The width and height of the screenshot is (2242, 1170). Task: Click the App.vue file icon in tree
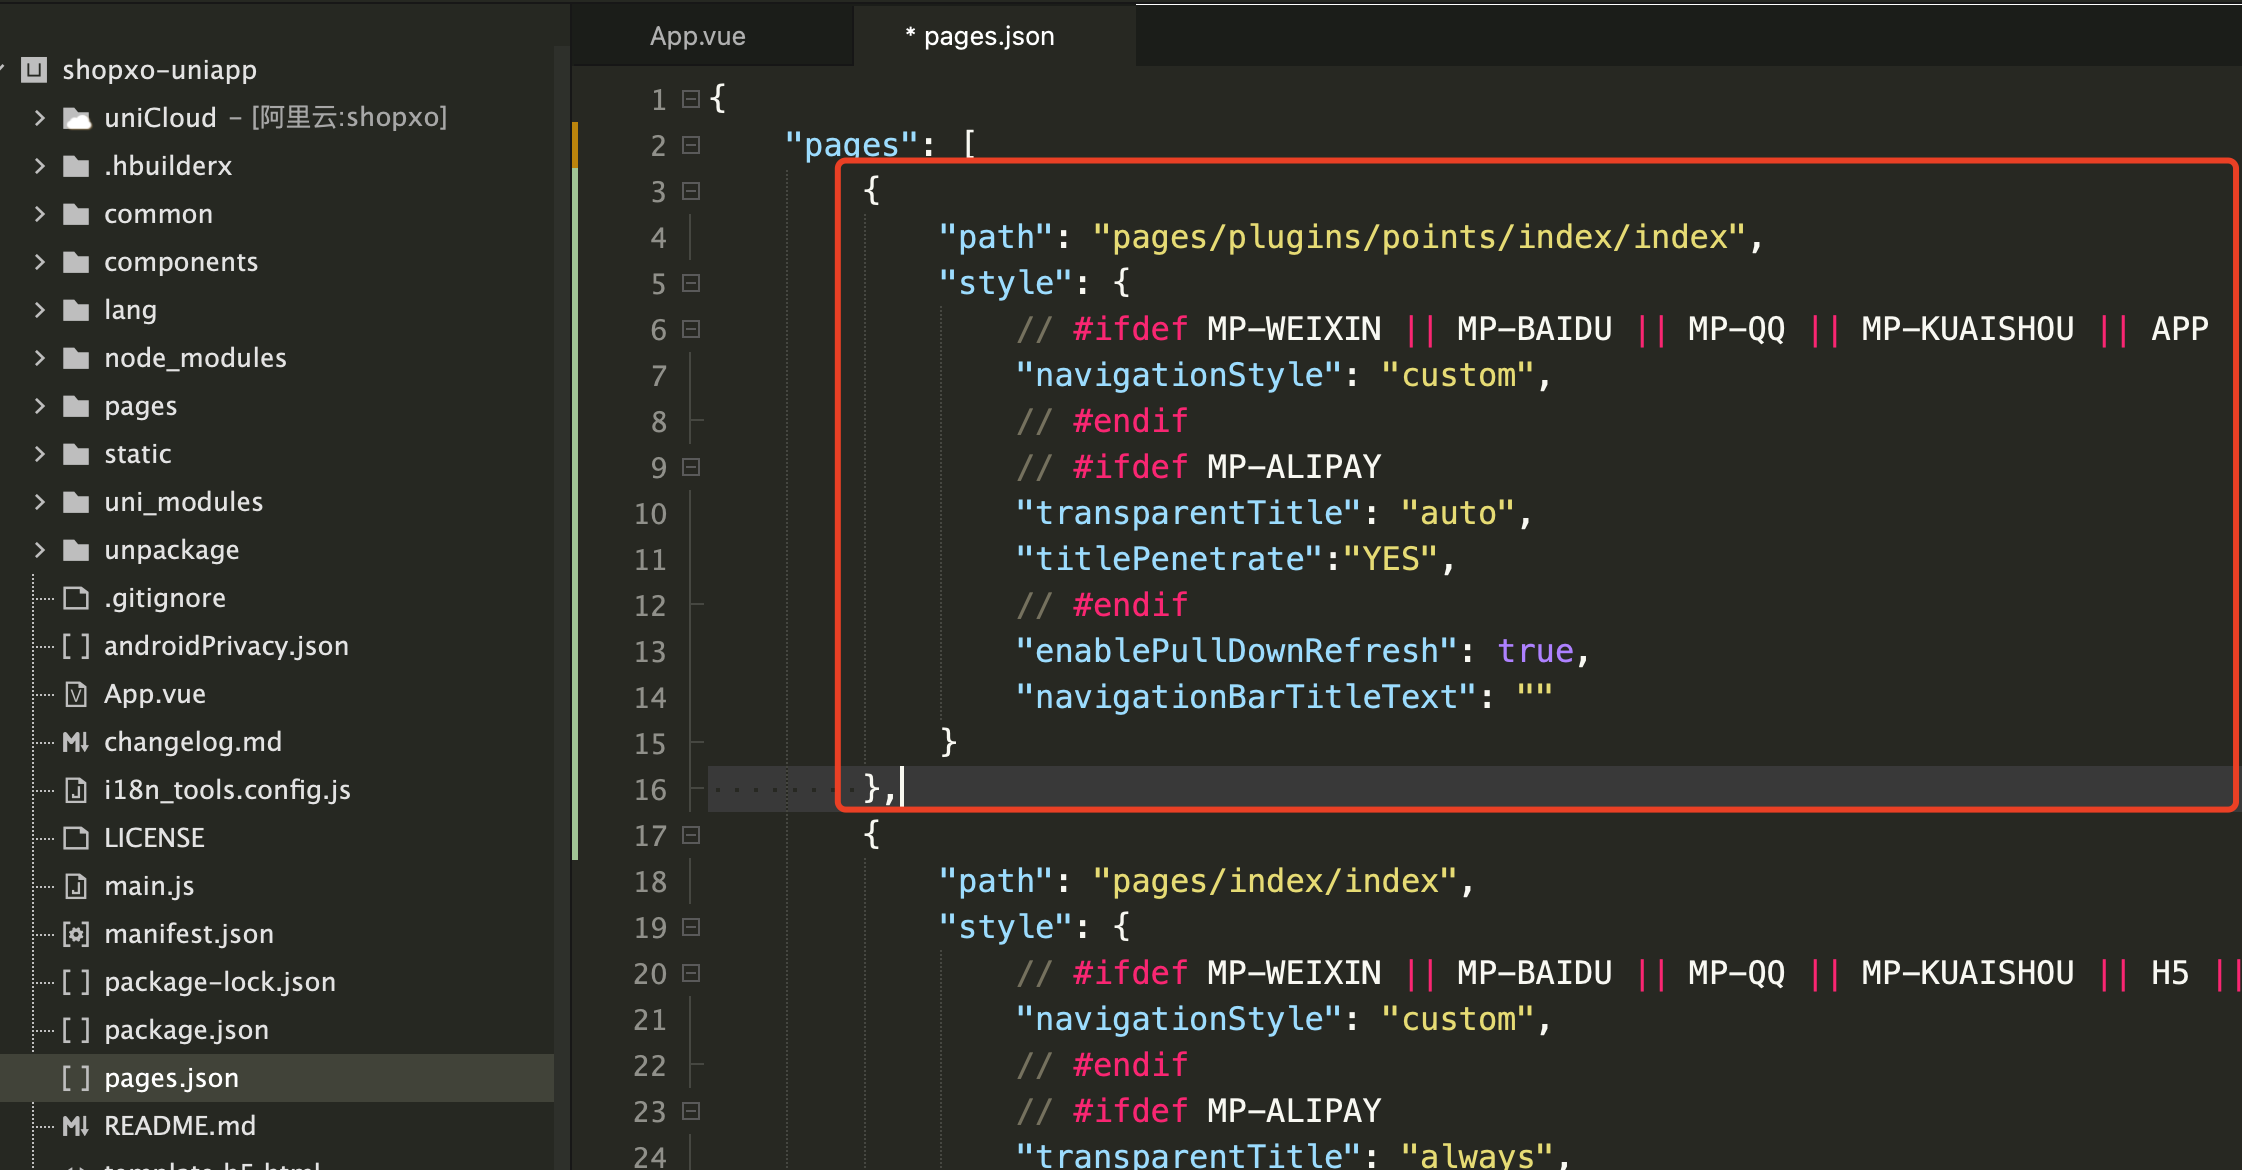tap(76, 694)
